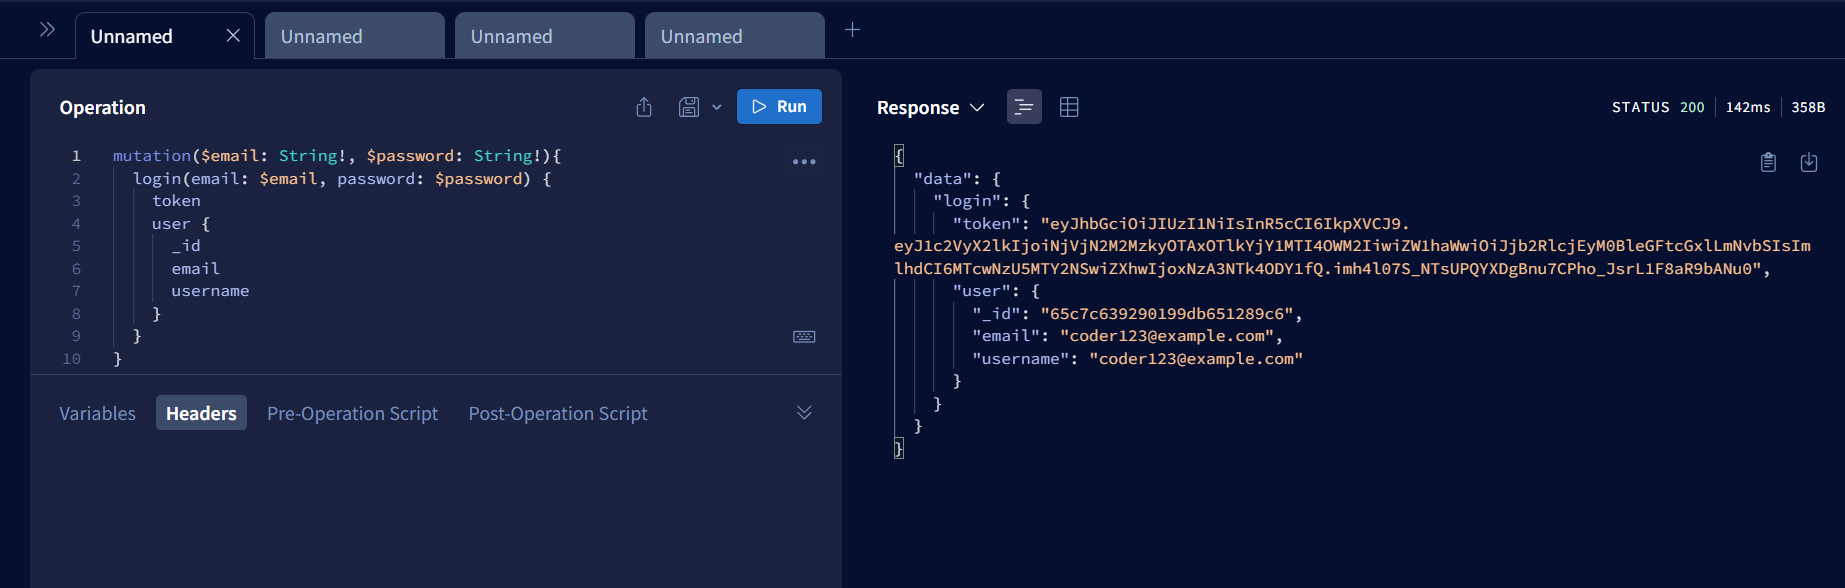Click the "_id" value in response

1167,314
